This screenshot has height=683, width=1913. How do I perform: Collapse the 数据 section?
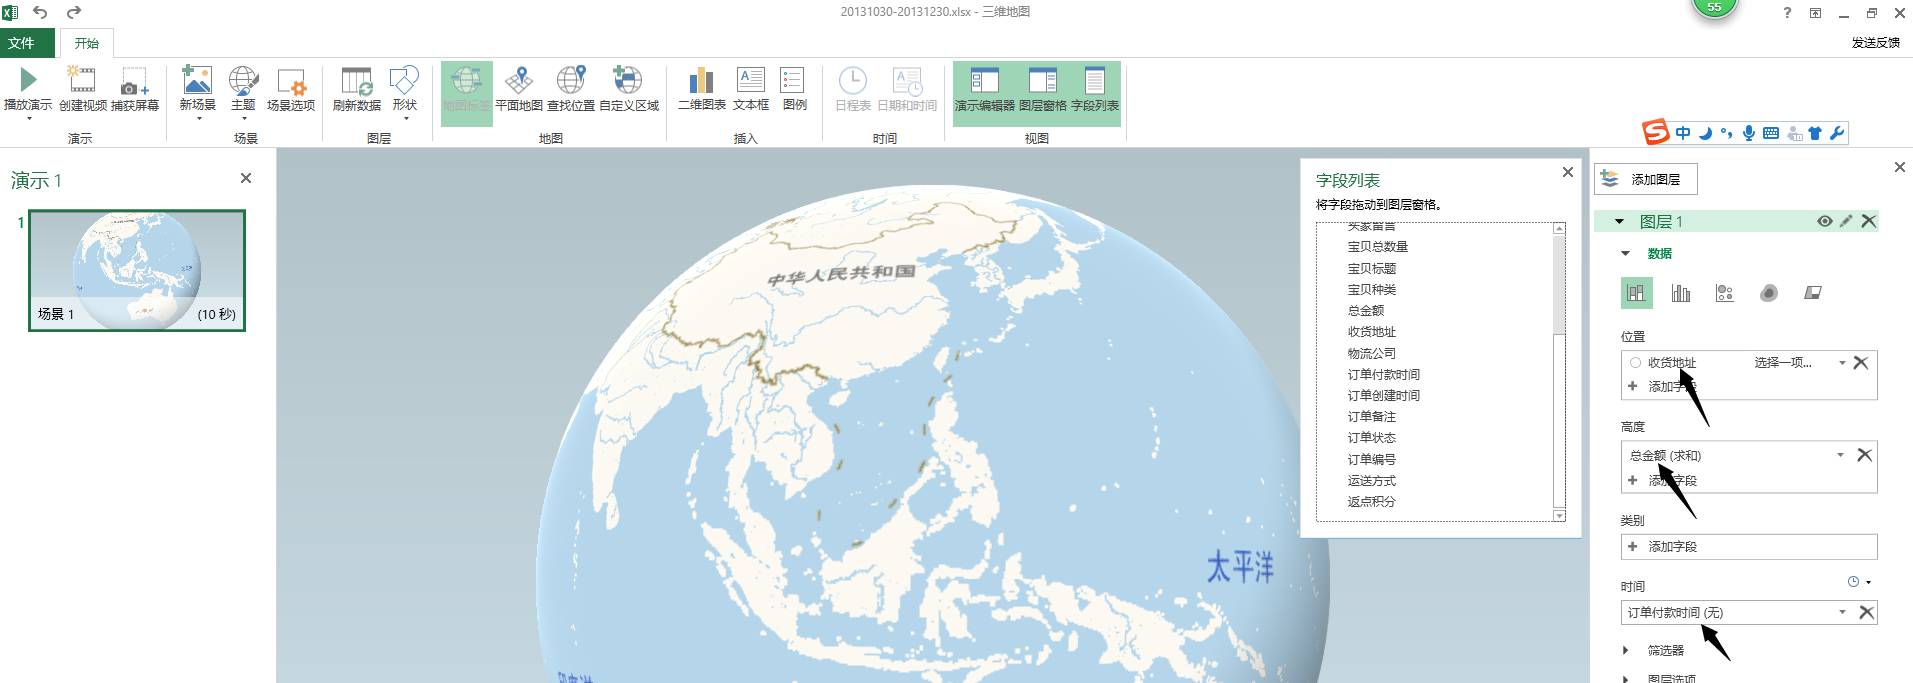1625,253
